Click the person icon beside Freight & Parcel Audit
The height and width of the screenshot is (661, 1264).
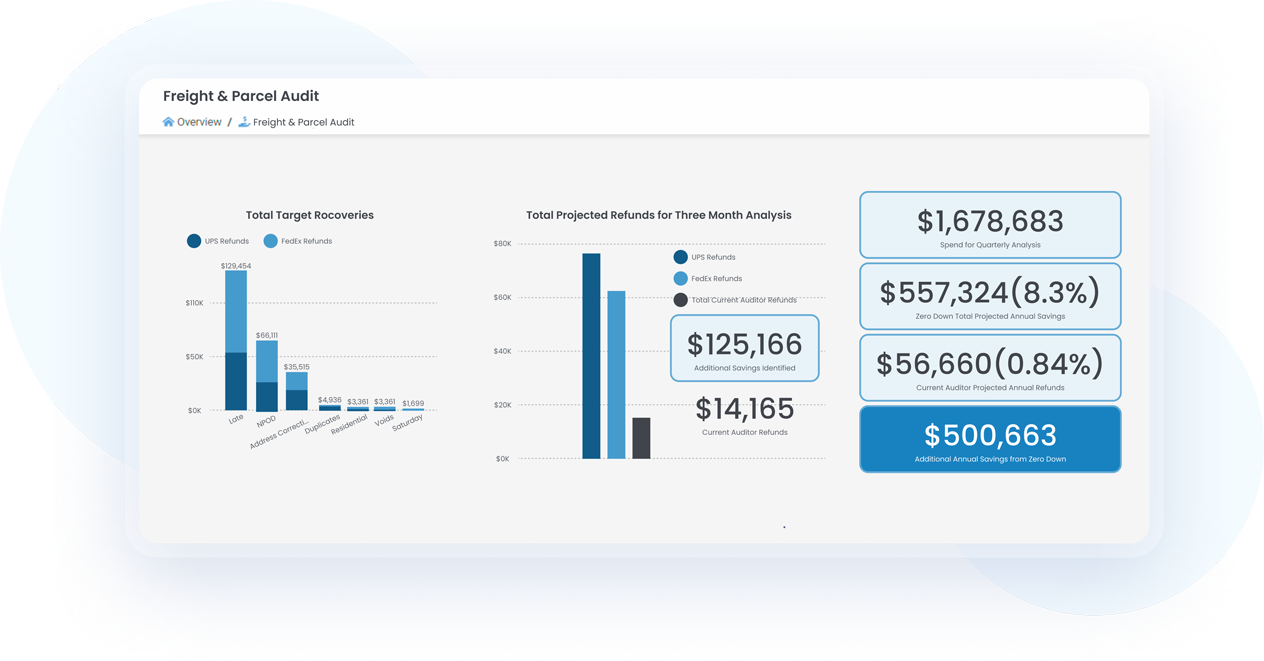243,121
